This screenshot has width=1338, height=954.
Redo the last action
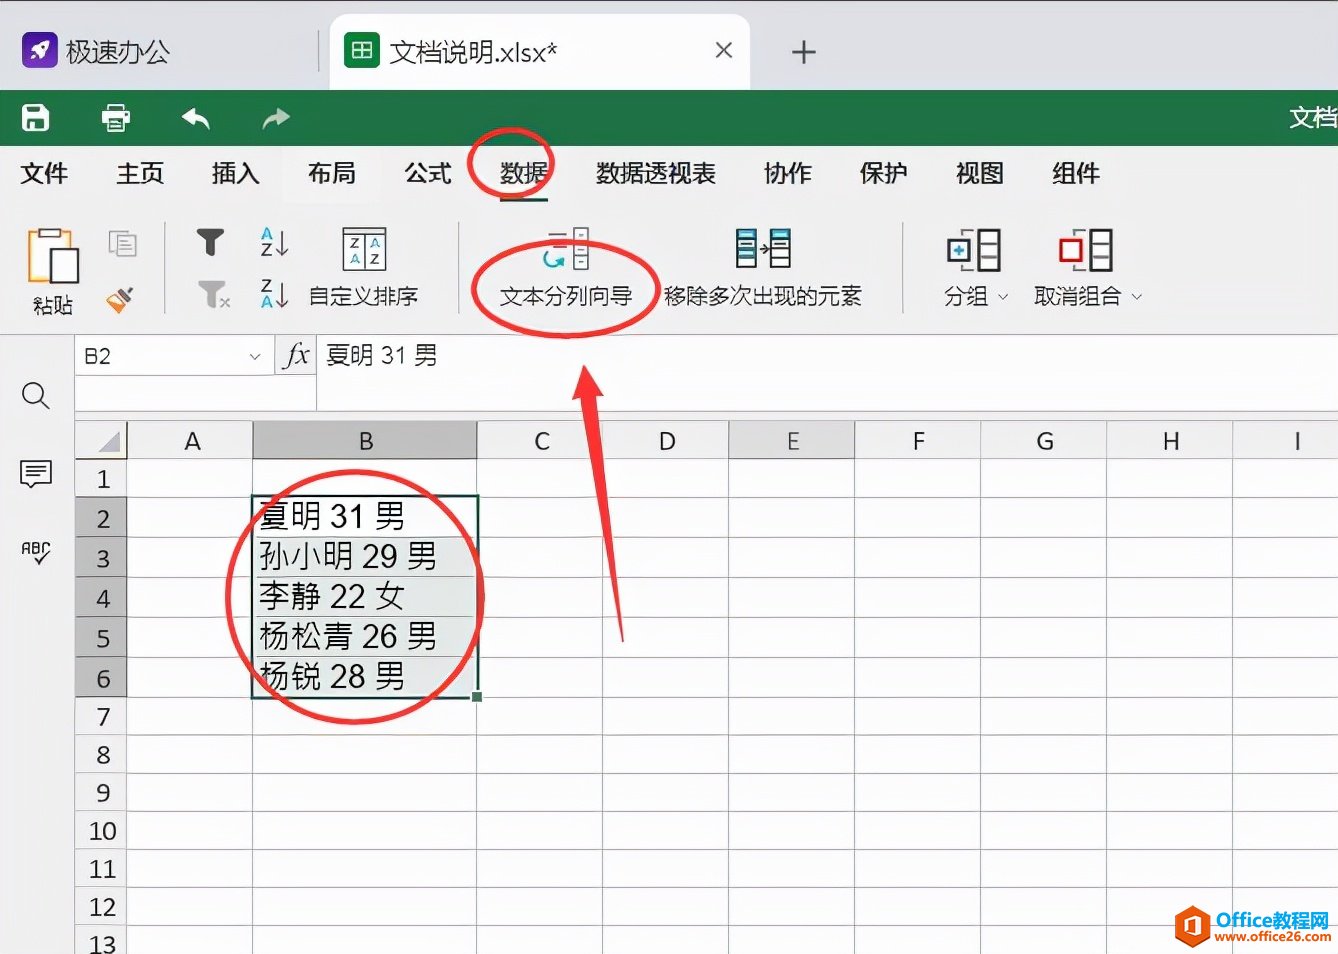click(274, 117)
